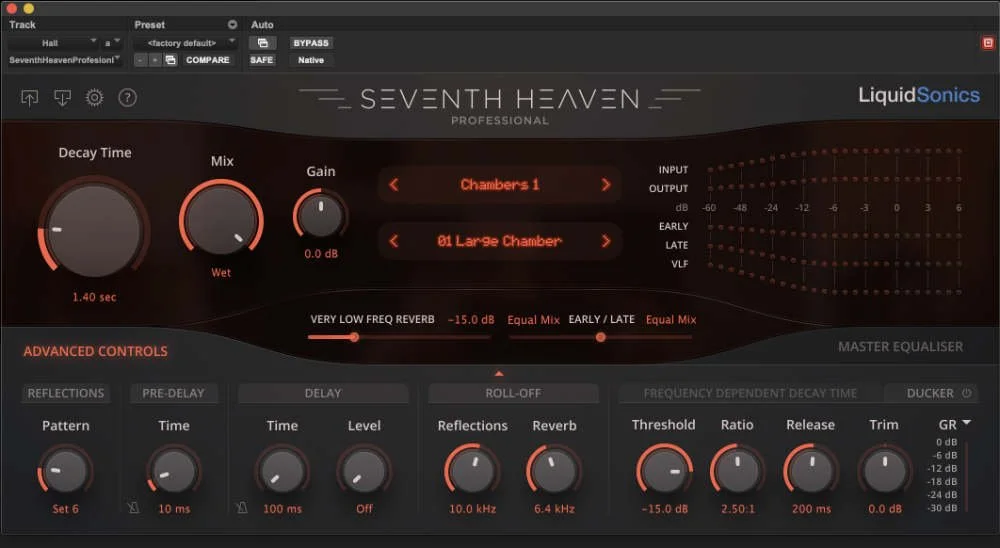Toggle the BYPASS button
1000x548 pixels.
311,43
